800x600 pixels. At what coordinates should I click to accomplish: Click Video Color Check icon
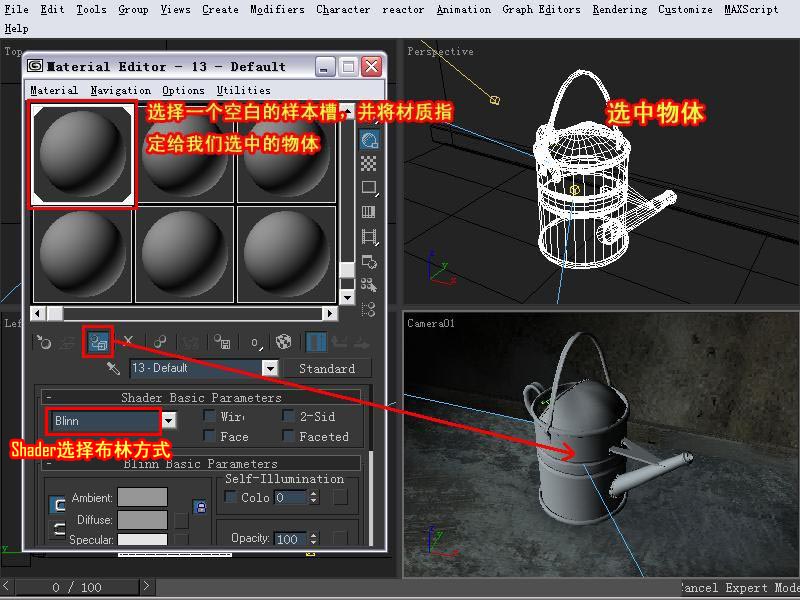368,212
